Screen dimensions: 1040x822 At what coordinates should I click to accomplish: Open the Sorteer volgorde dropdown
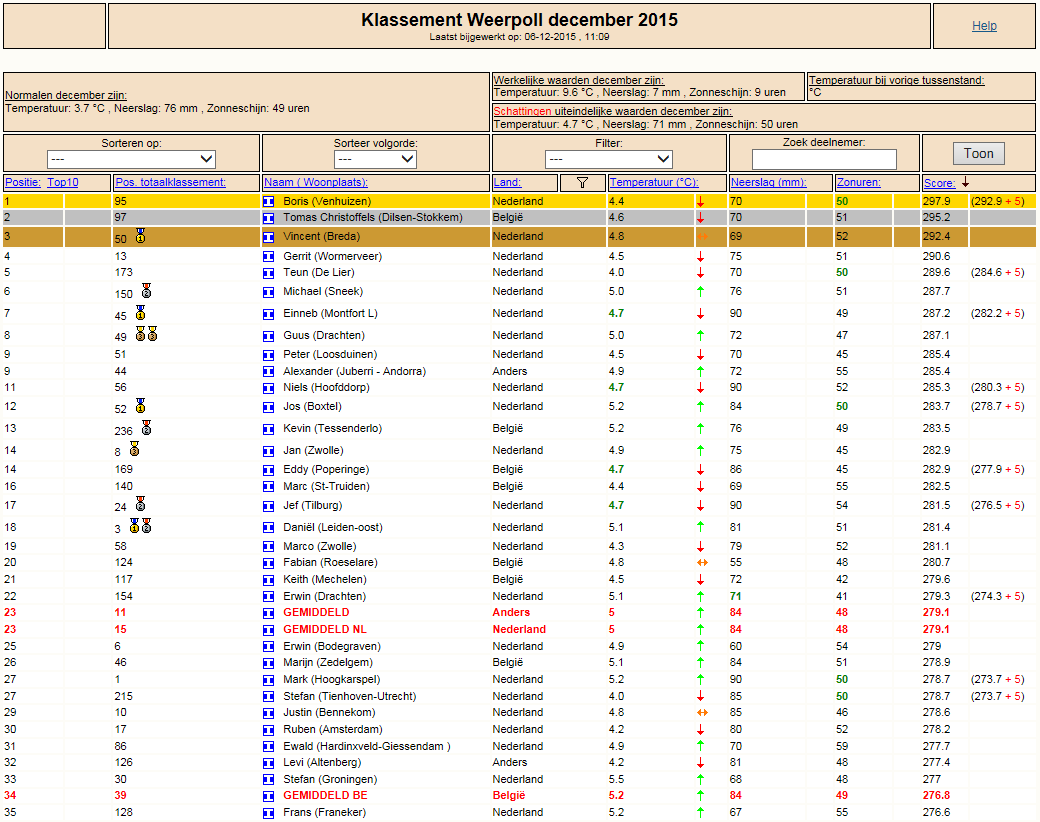(375, 159)
